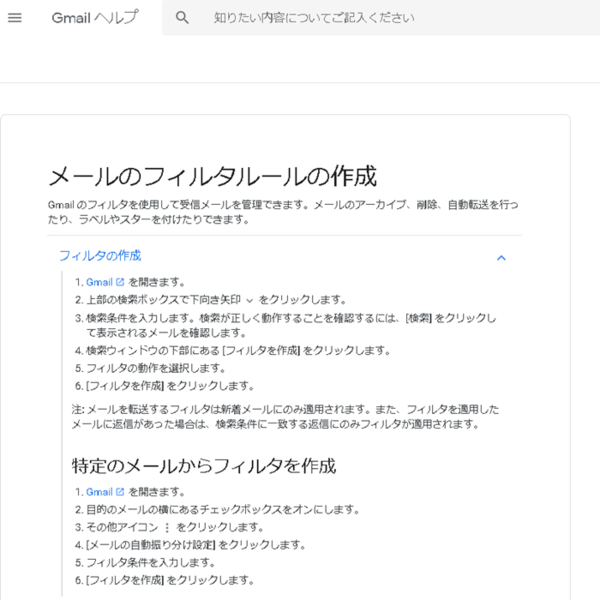Image resolution: width=600 pixels, height=600 pixels.
Task: Click step 目的のメールの横にあるチェックボックスをオンにします。
Action: [223, 510]
